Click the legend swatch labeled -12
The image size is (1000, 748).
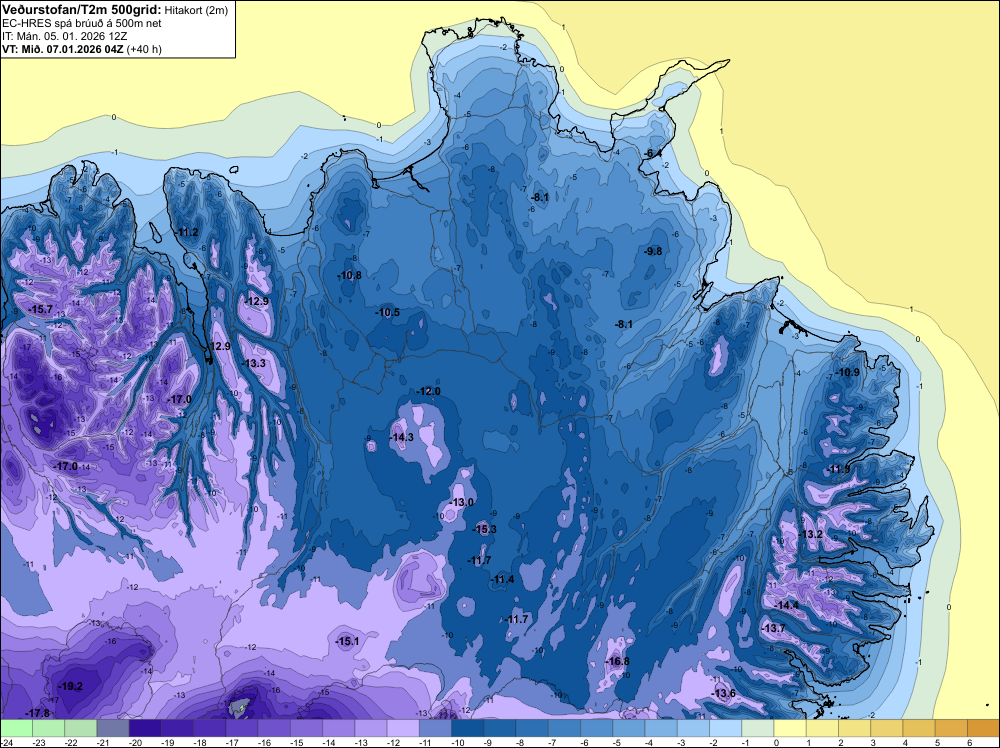pos(403,728)
